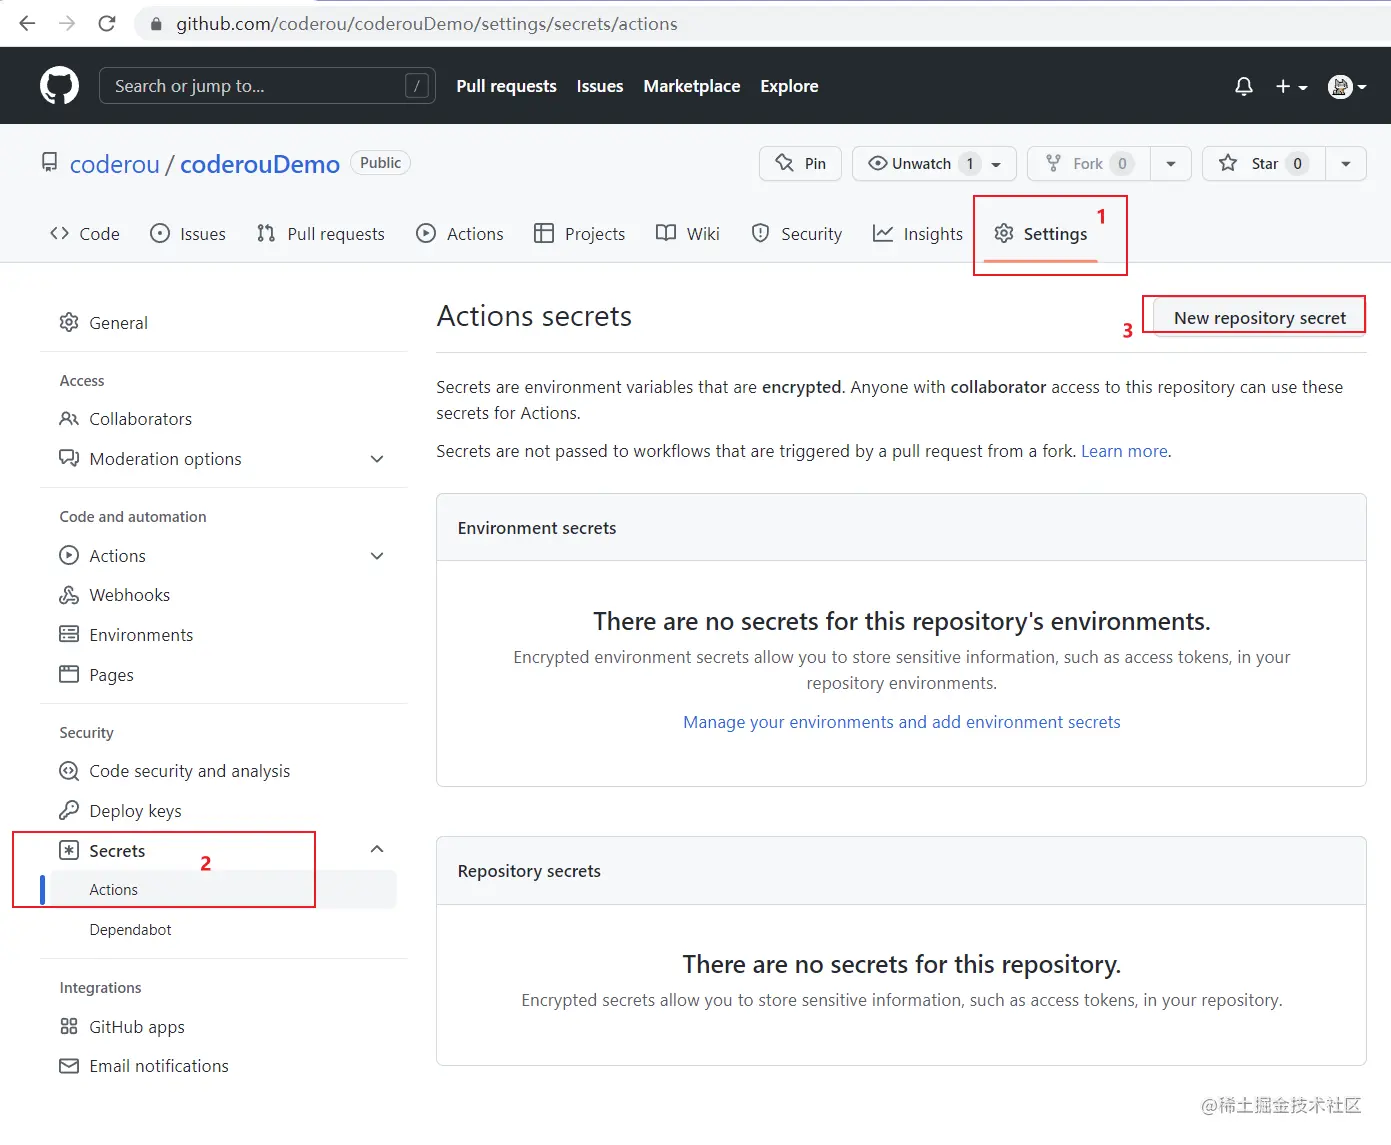Image resolution: width=1391 pixels, height=1145 pixels.
Task: Click the Learn more link
Action: pyautogui.click(x=1124, y=451)
